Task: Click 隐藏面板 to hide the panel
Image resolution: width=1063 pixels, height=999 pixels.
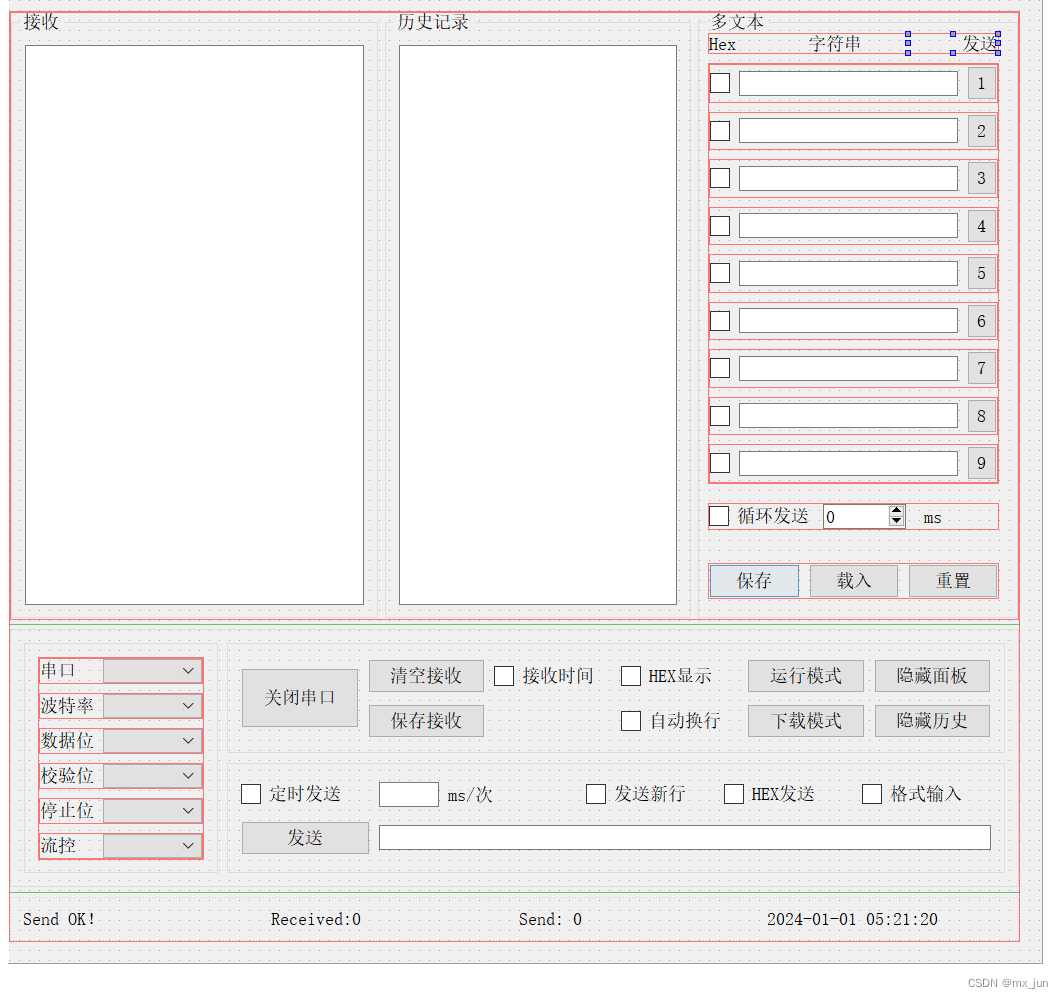Action: click(x=932, y=676)
